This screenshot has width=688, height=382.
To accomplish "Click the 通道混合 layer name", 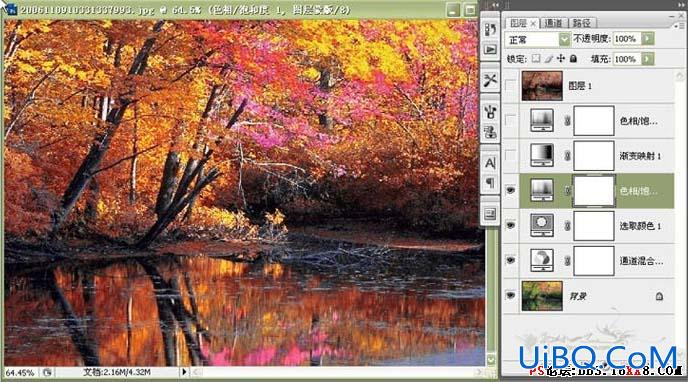I will click(641, 261).
